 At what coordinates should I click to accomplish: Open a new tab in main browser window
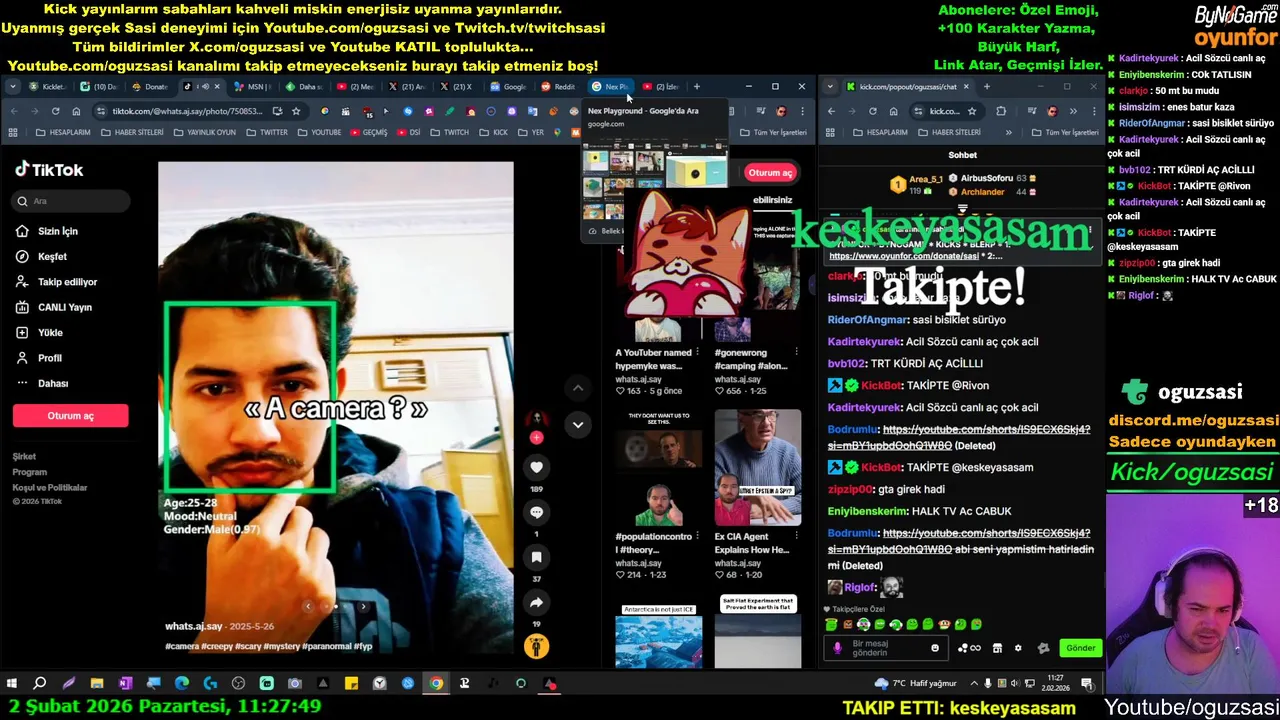pos(697,87)
